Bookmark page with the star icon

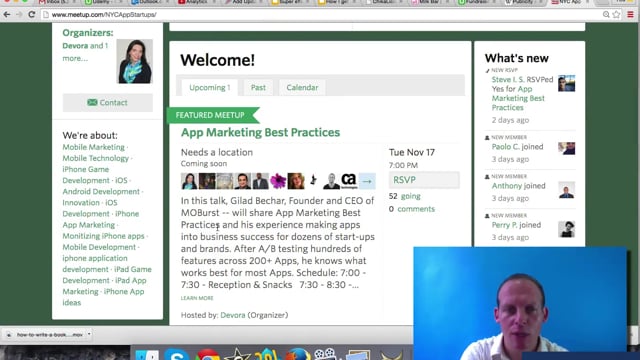click(616, 15)
